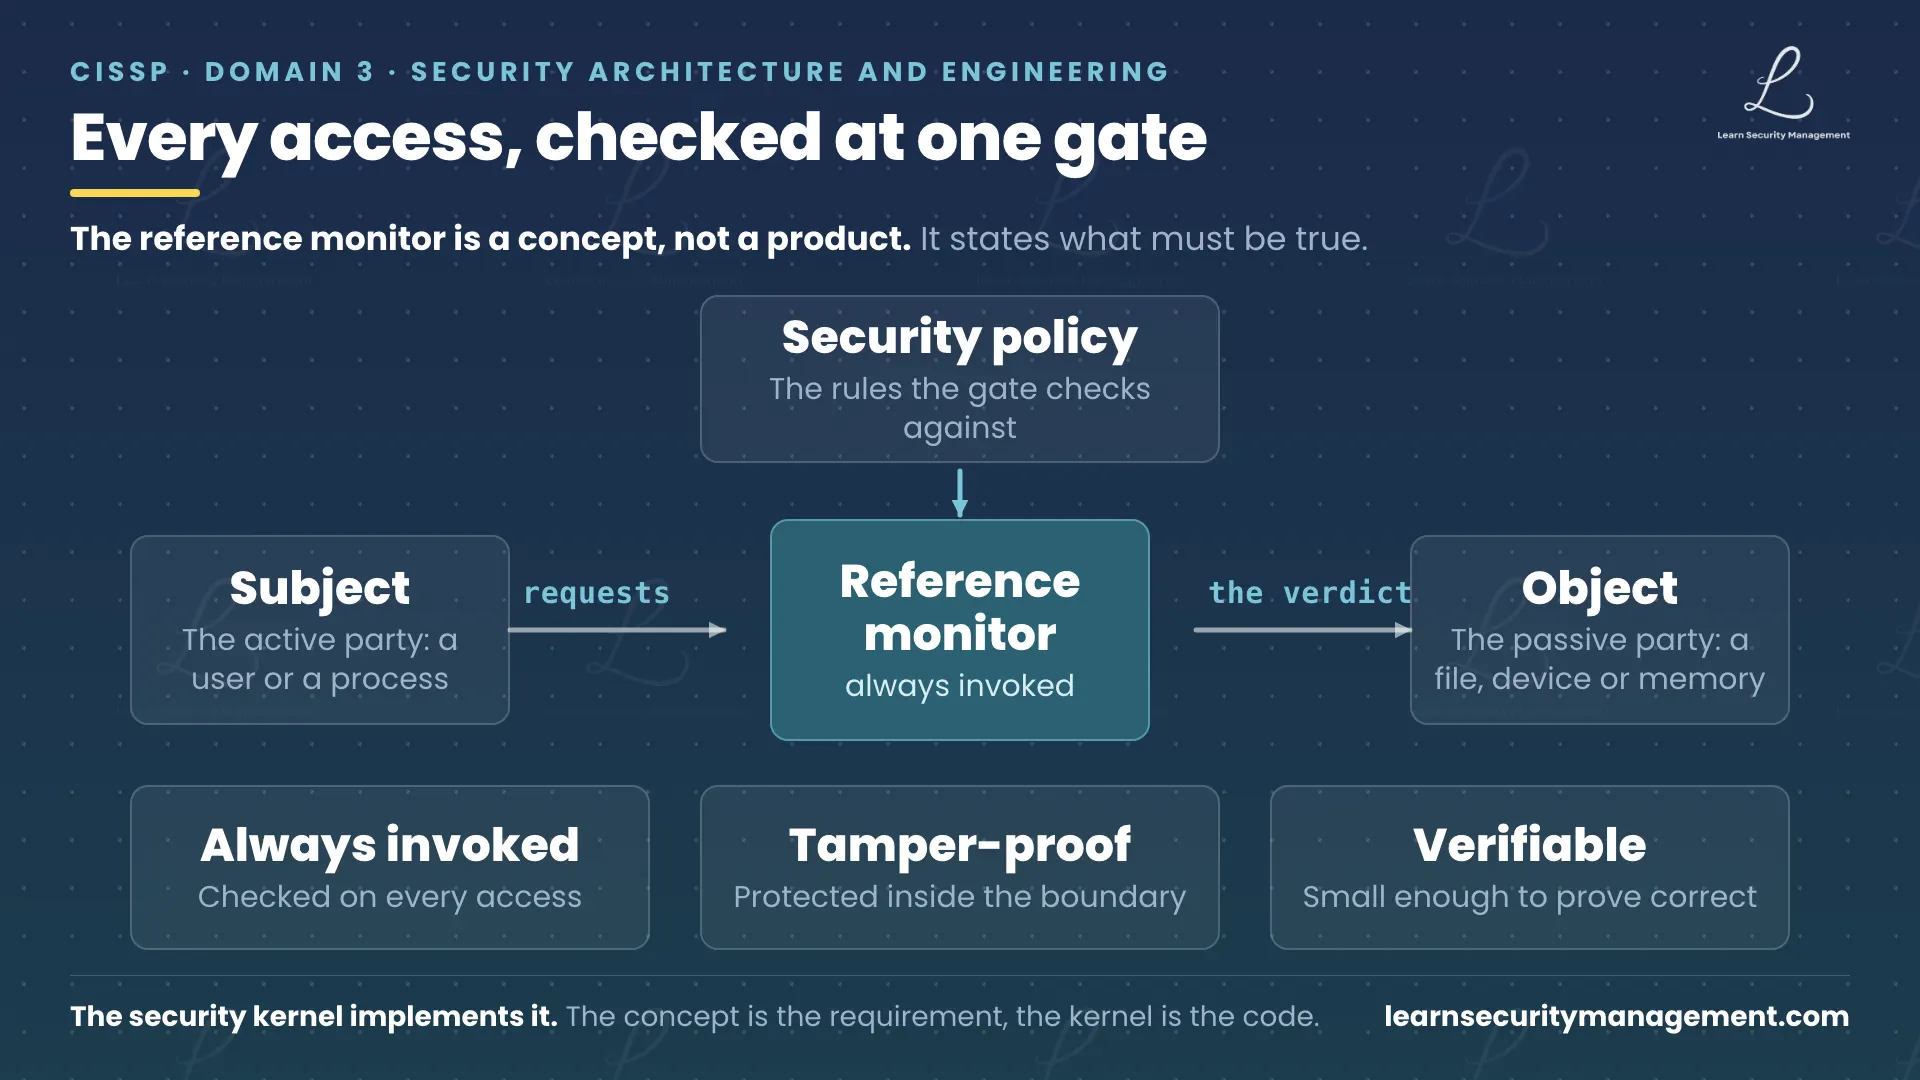Click the Verifiable card
This screenshot has height=1080, width=1920.
pyautogui.click(x=1530, y=867)
